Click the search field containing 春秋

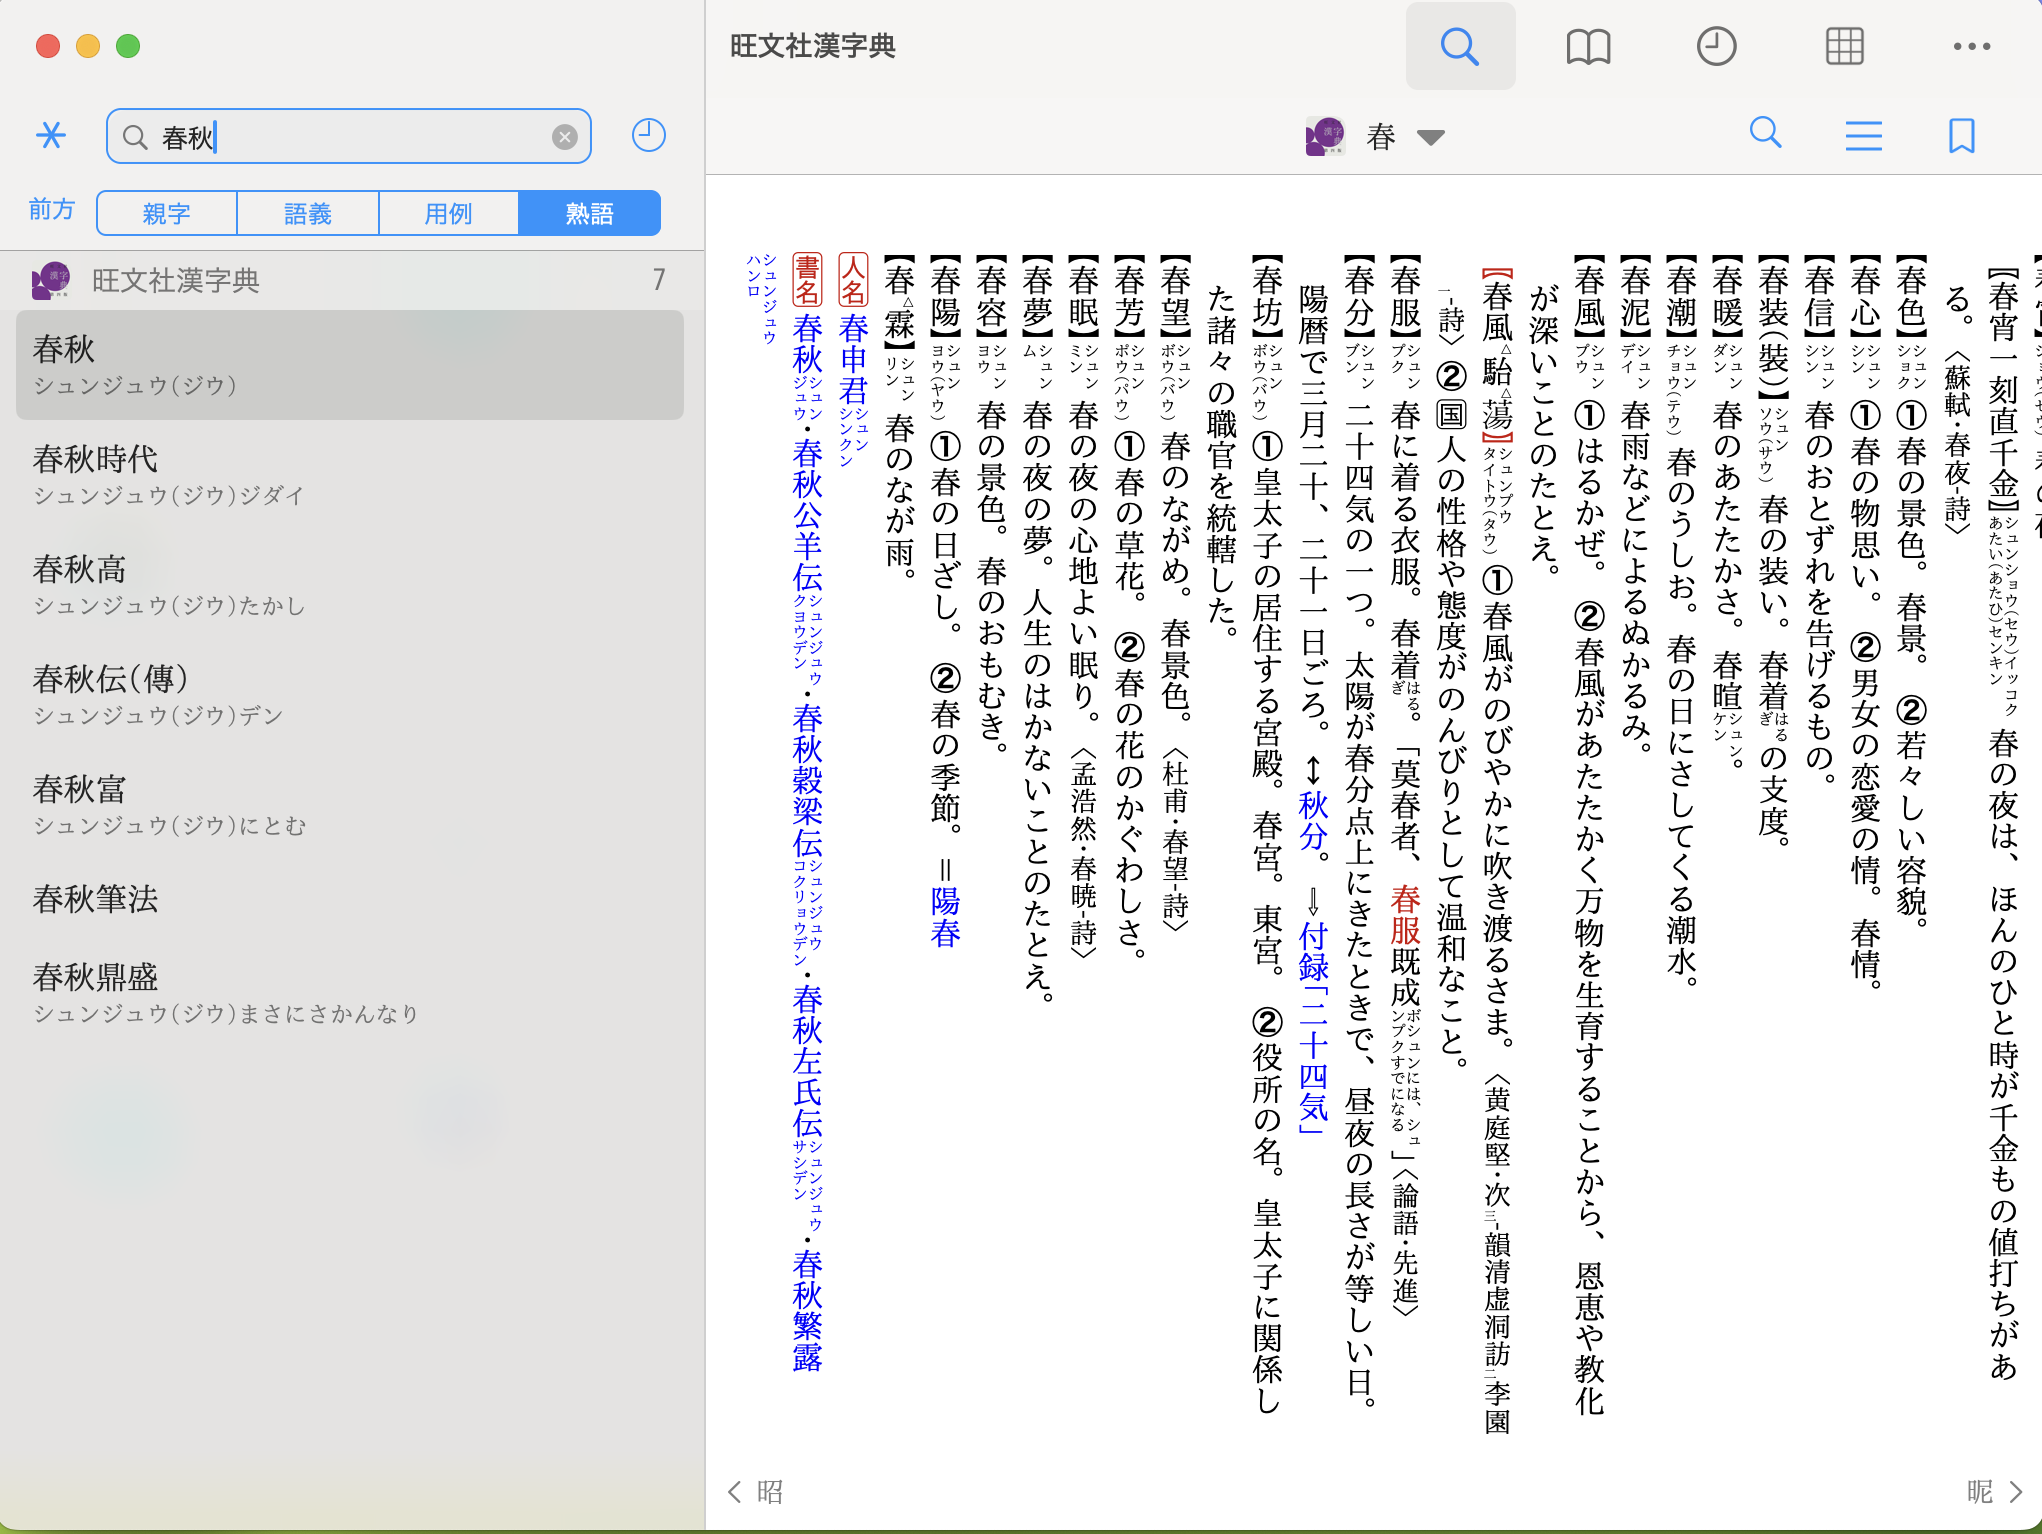348,136
